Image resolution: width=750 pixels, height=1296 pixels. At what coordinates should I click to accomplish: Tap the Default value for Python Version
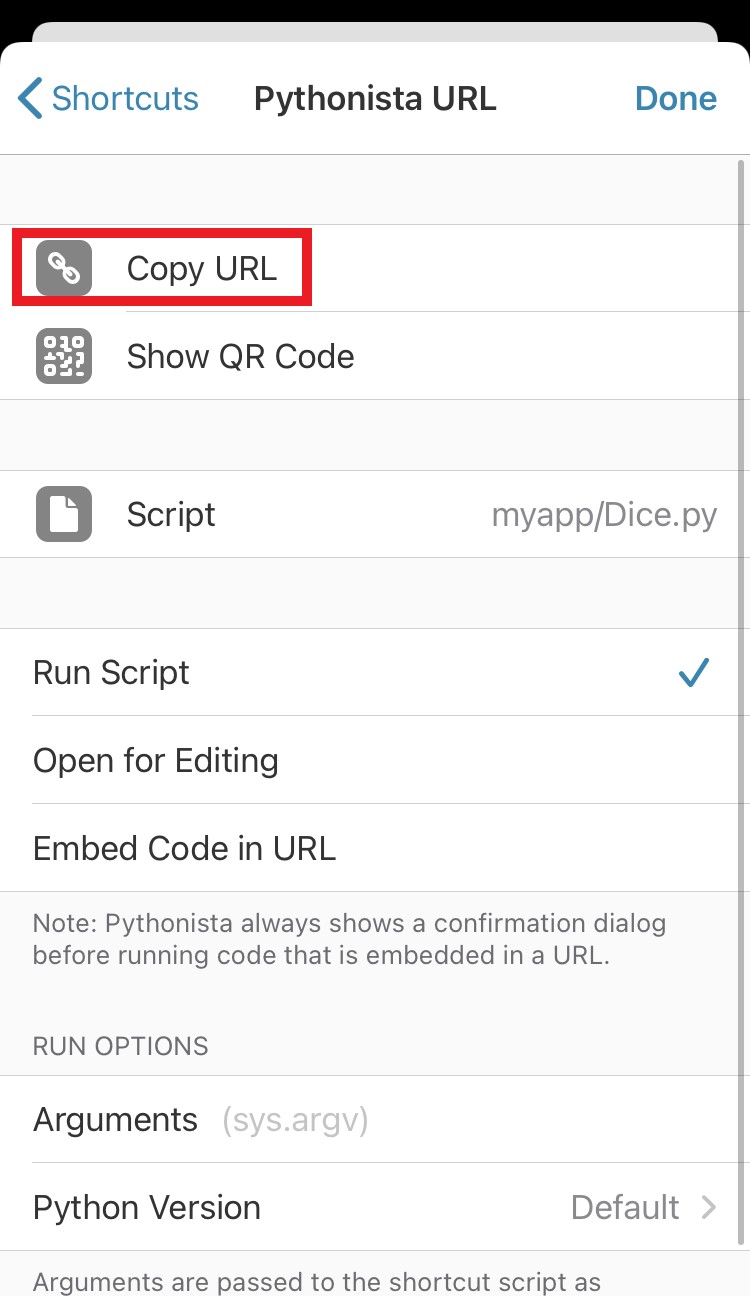point(625,1207)
